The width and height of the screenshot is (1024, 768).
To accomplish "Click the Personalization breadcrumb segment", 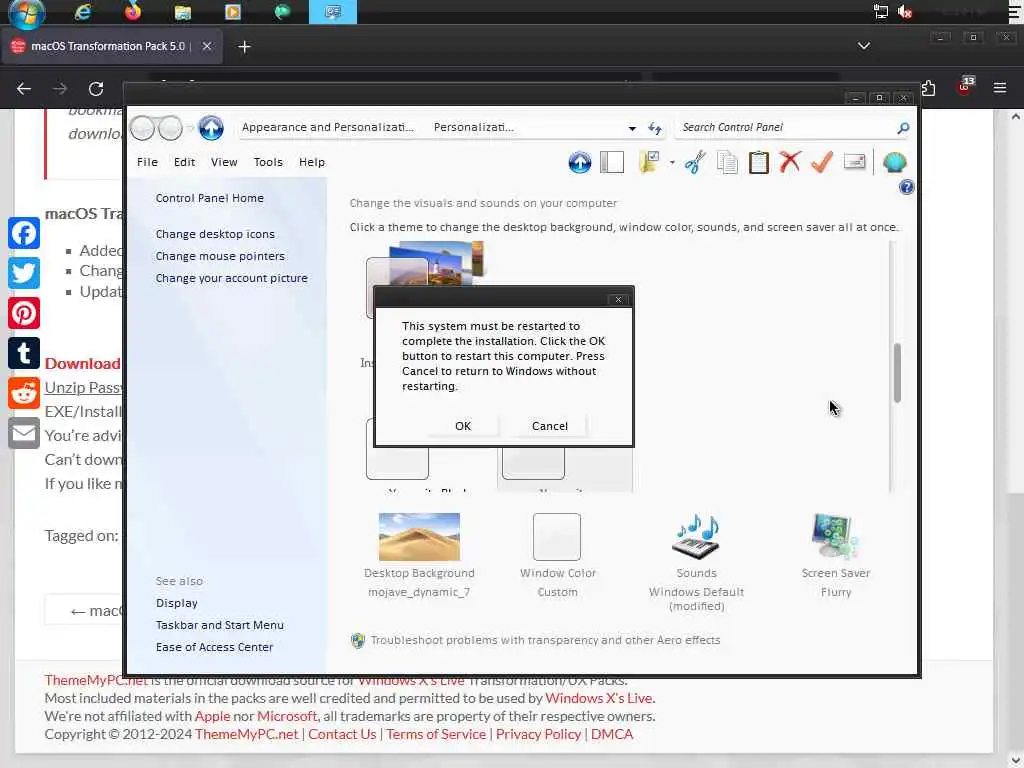I will [x=473, y=127].
